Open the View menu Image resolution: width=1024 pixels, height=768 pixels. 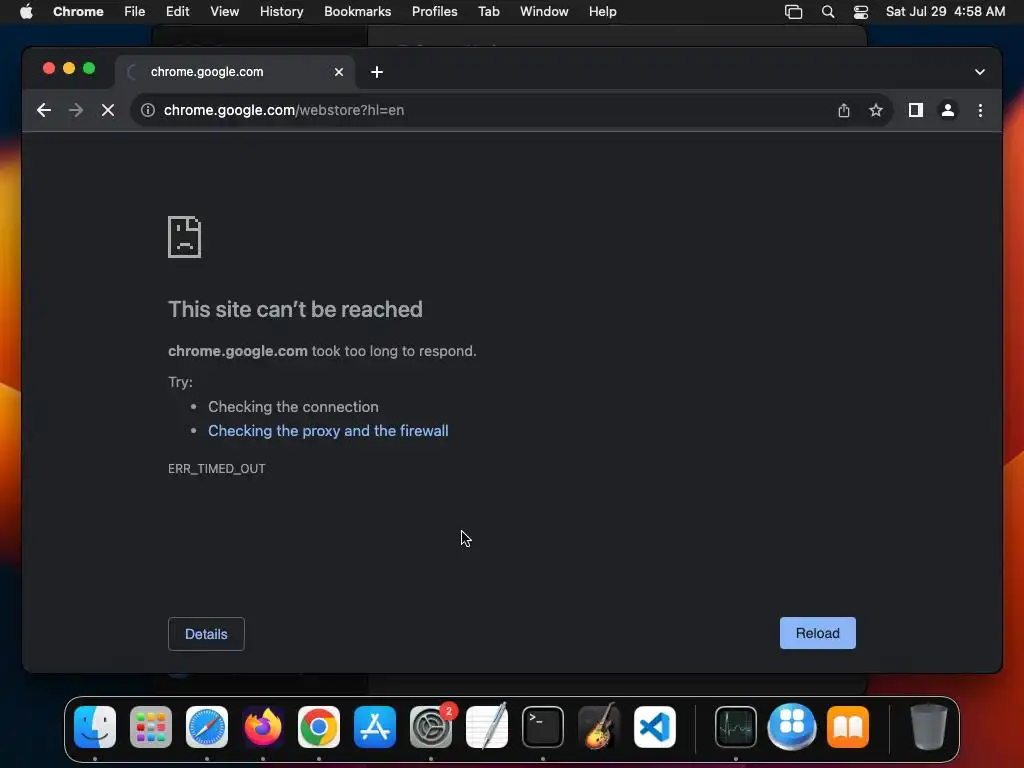click(225, 12)
